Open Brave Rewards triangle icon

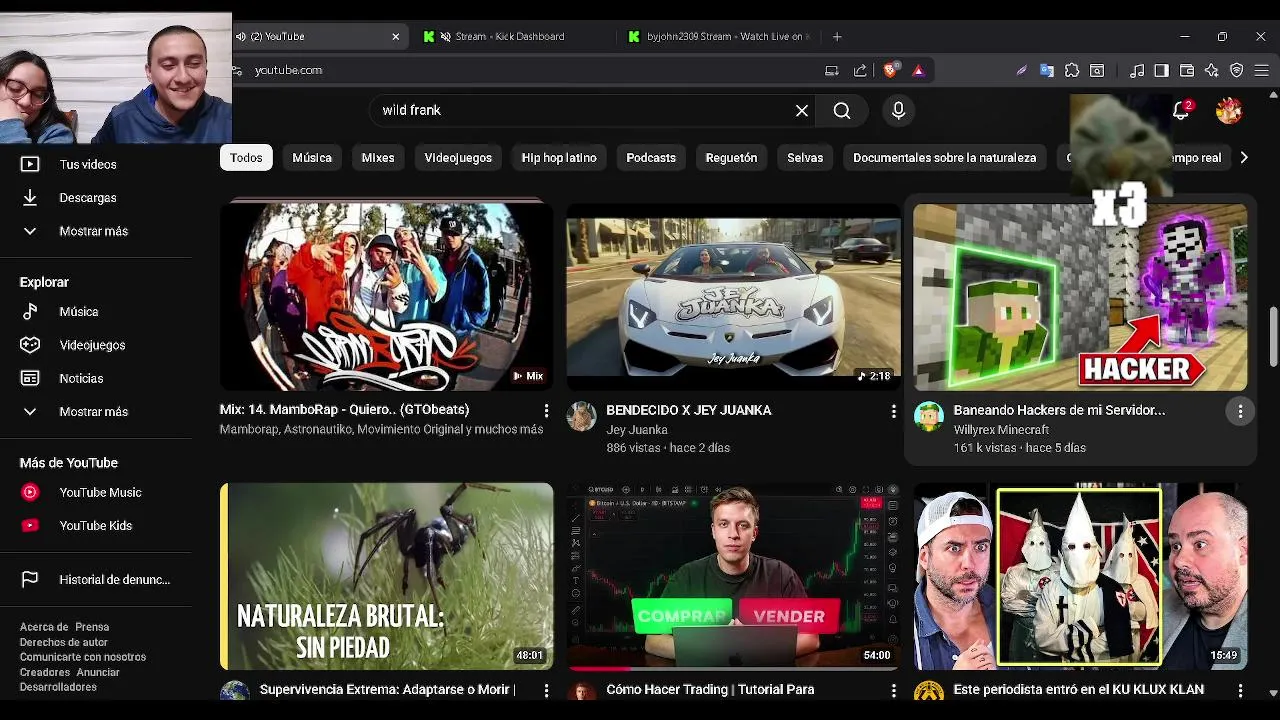click(x=918, y=70)
